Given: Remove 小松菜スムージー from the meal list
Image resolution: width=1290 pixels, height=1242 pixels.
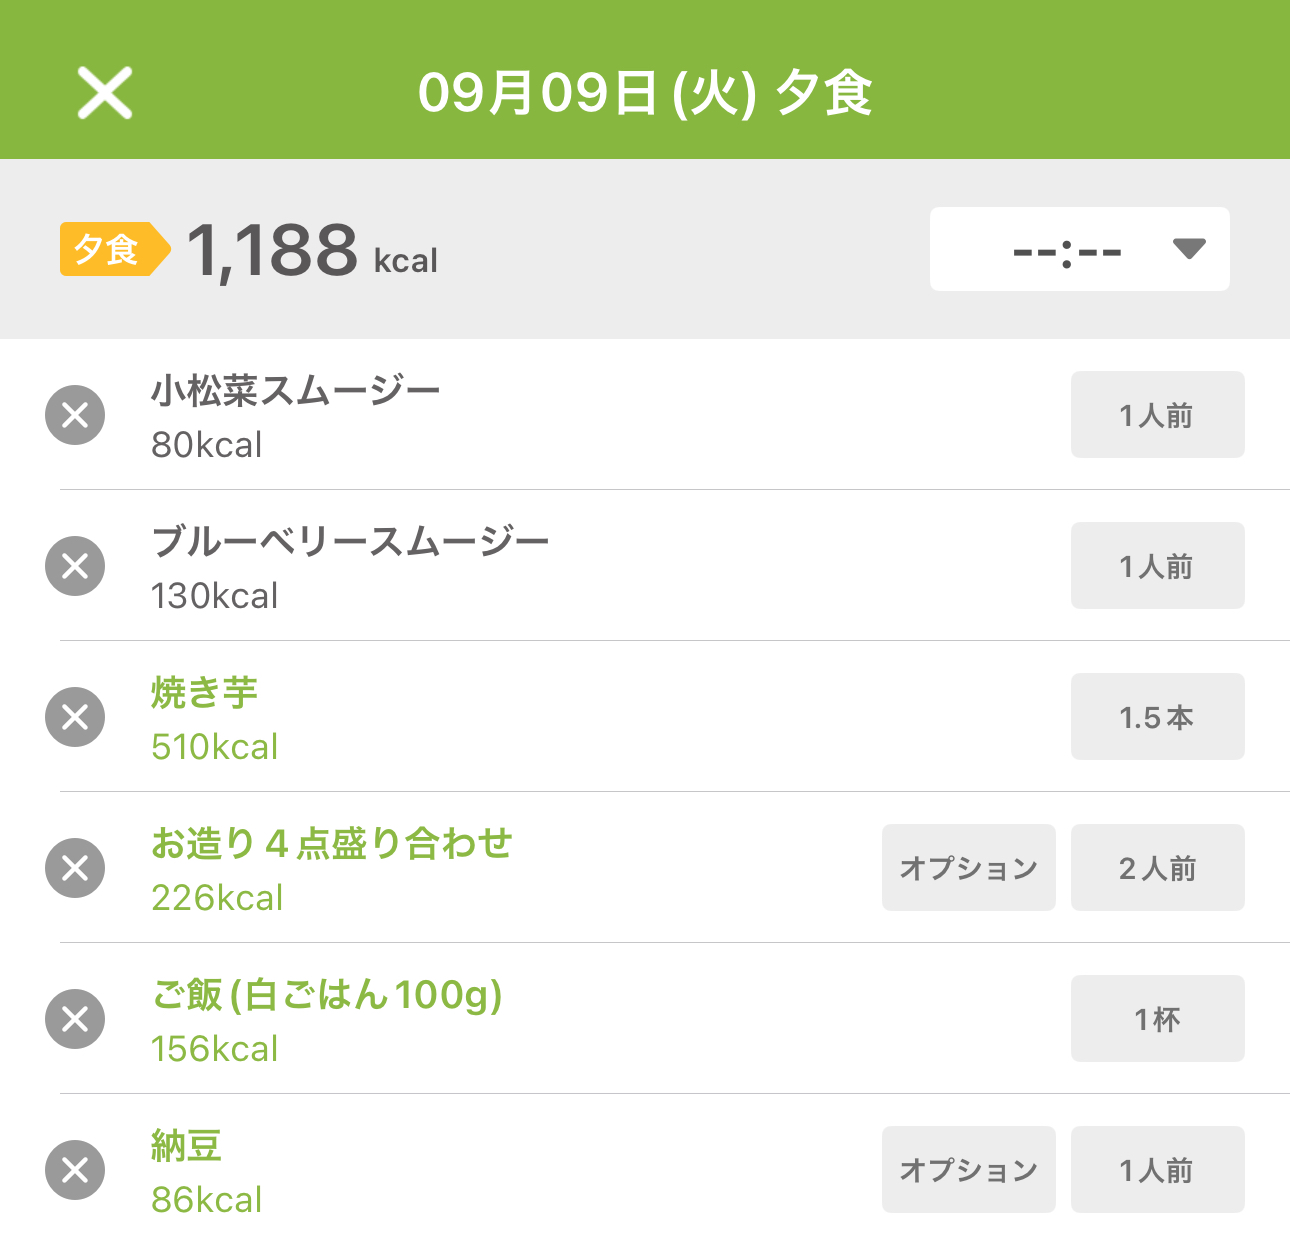Looking at the screenshot, I should tap(75, 415).
